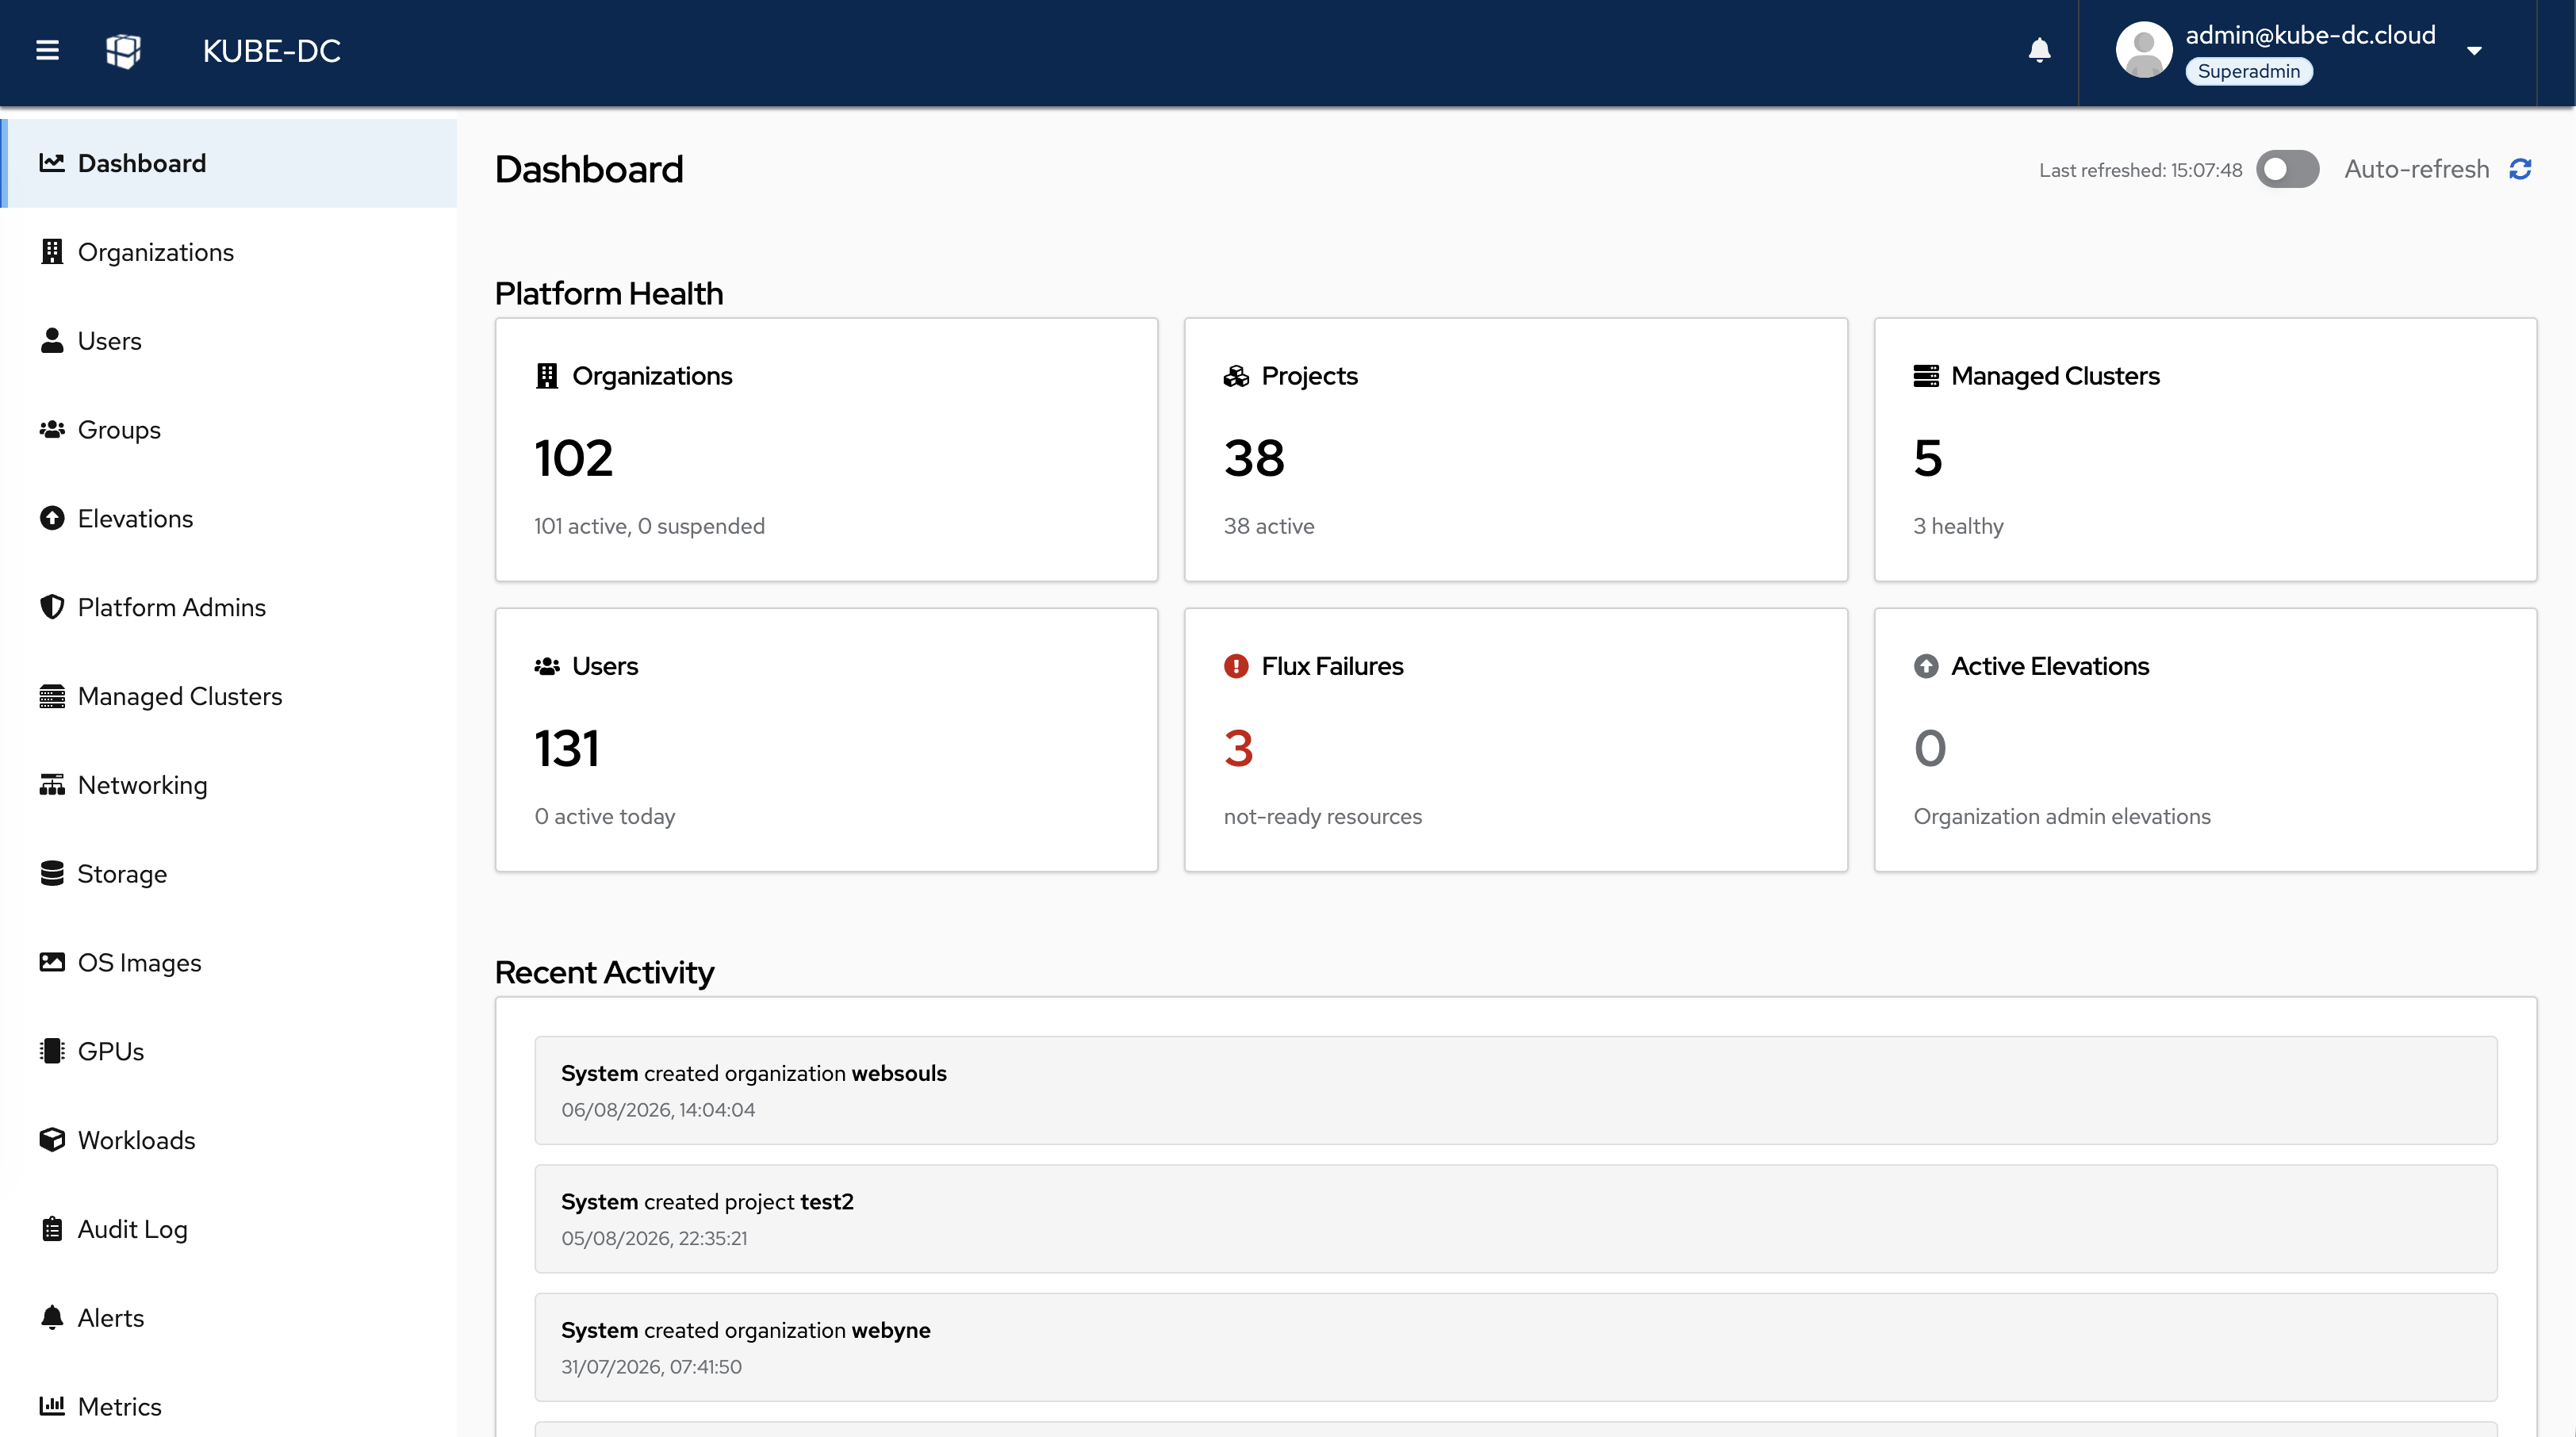
Task: Navigate to Elevations page
Action: [229, 518]
